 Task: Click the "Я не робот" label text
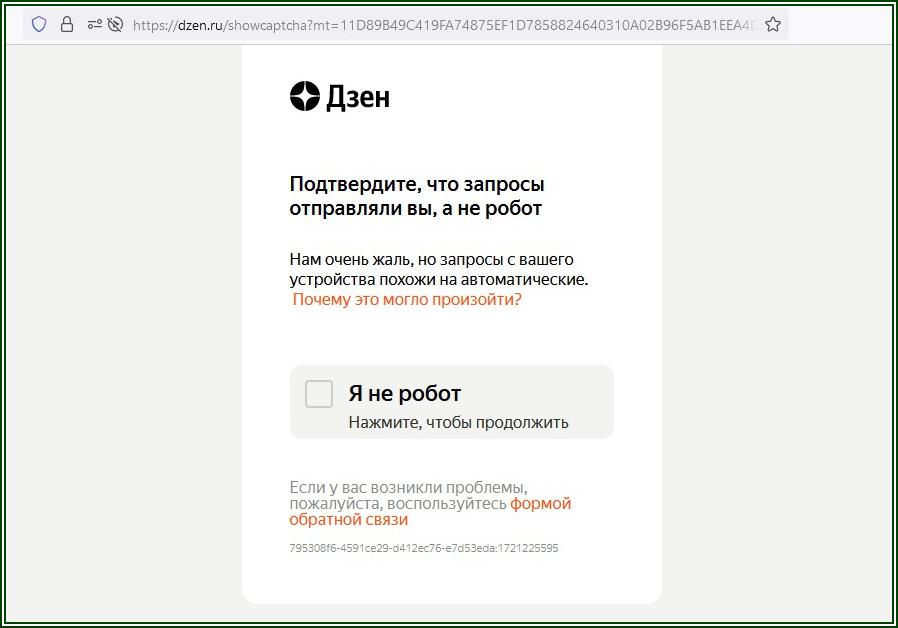click(404, 394)
